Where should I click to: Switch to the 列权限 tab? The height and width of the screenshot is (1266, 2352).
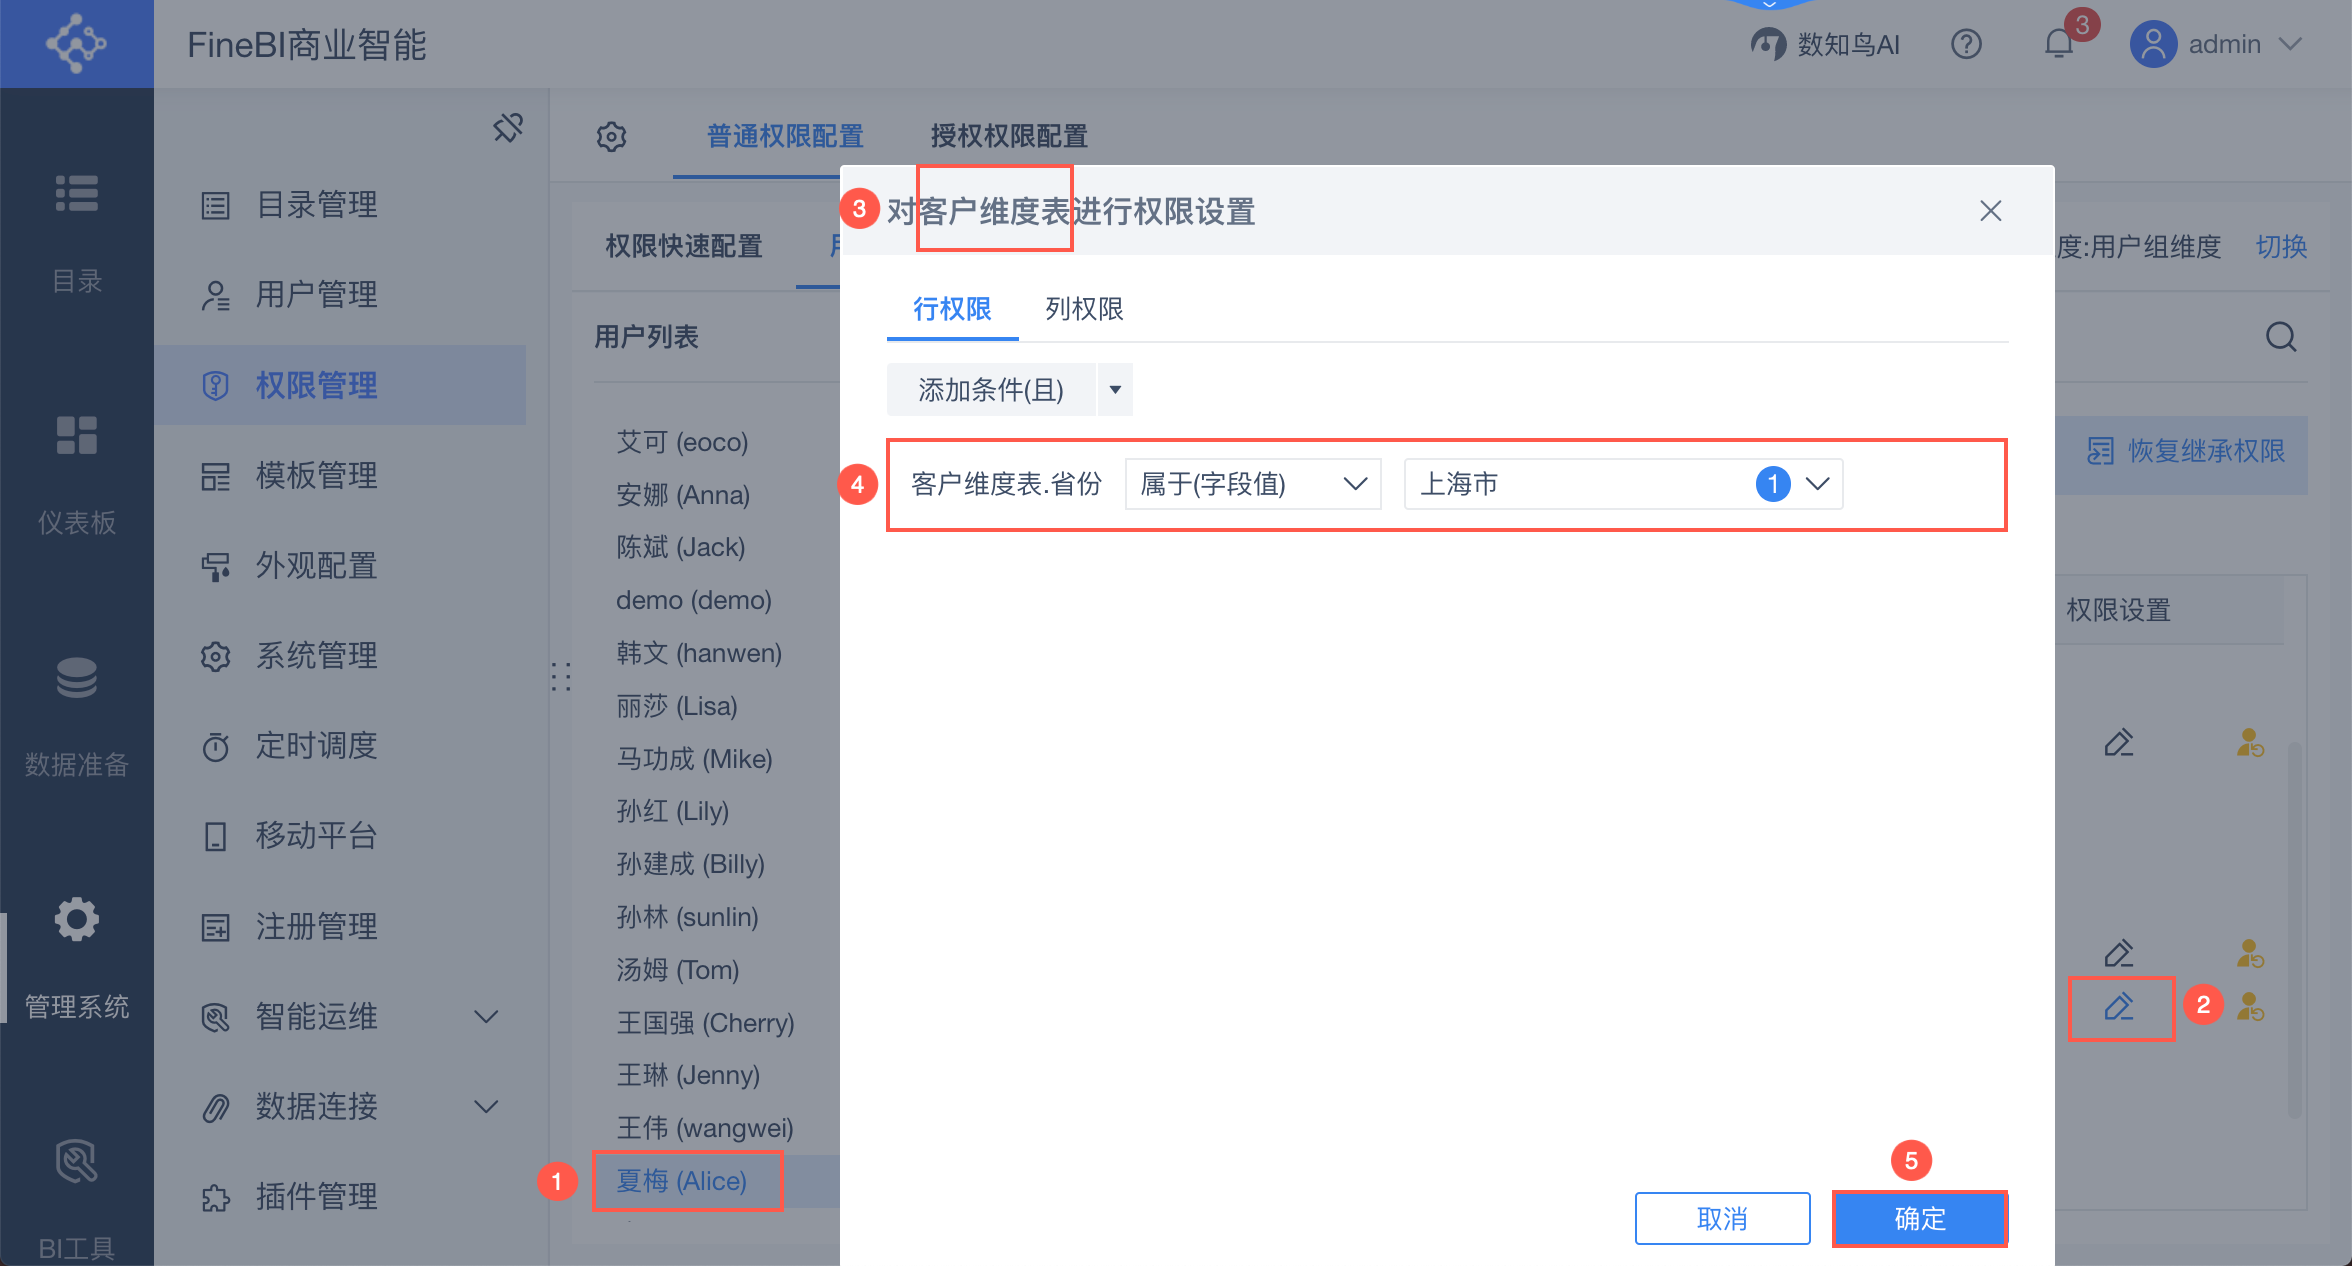[1084, 309]
